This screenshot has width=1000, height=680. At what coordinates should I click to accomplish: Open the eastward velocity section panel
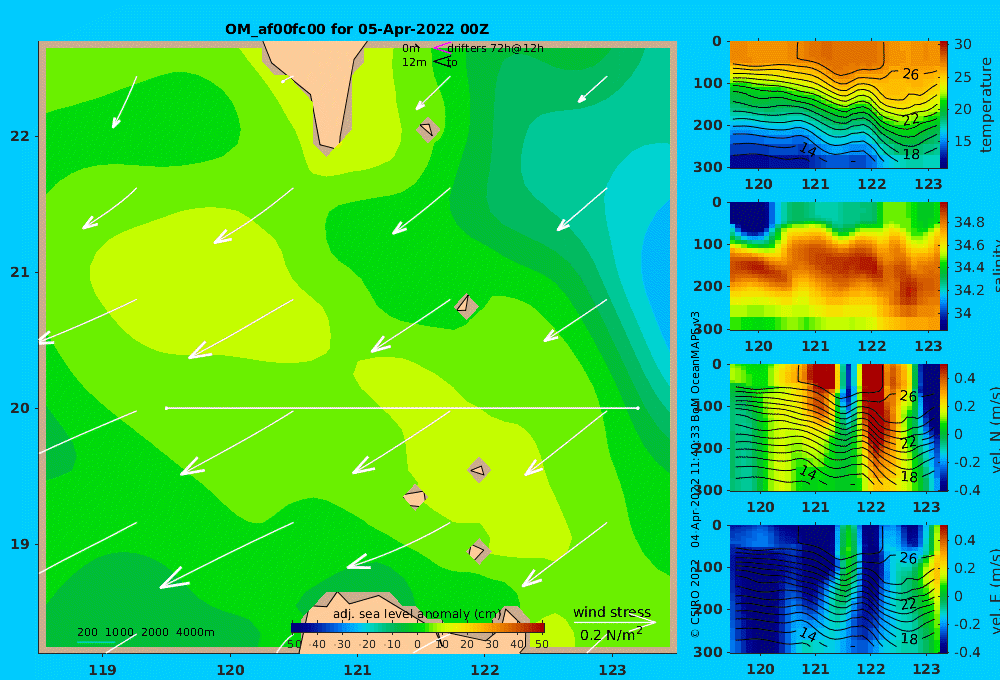click(x=834, y=589)
